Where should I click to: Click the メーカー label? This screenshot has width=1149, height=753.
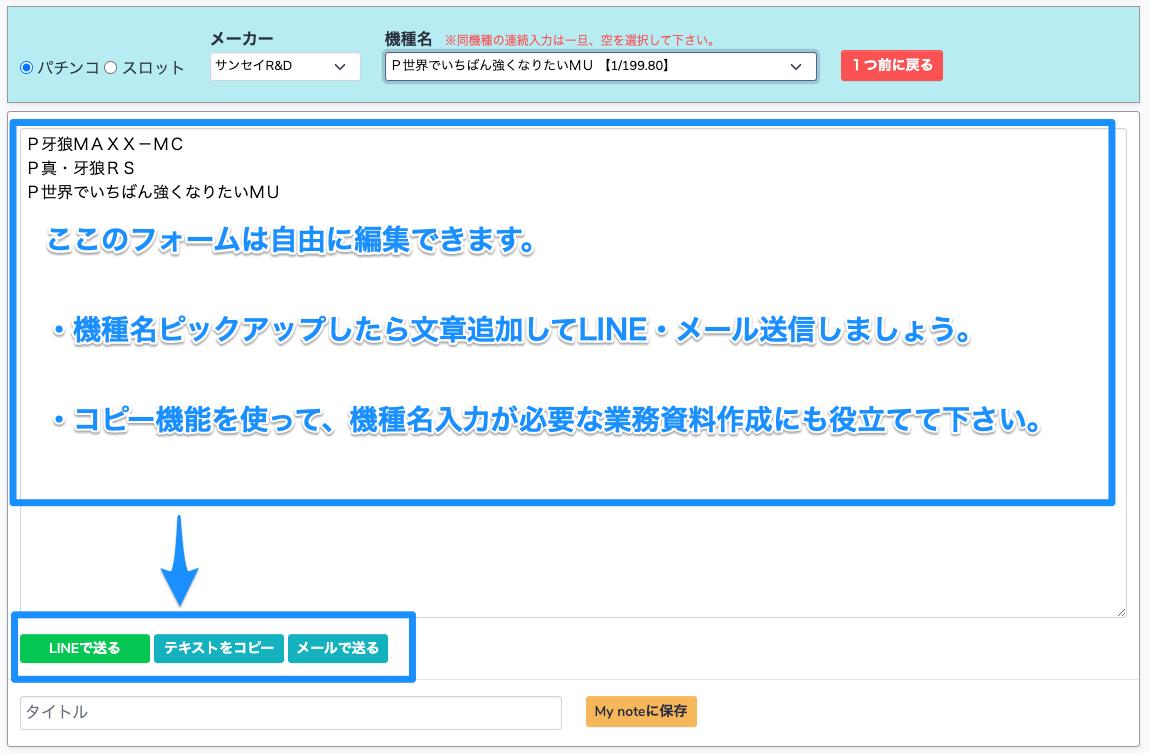(242, 38)
